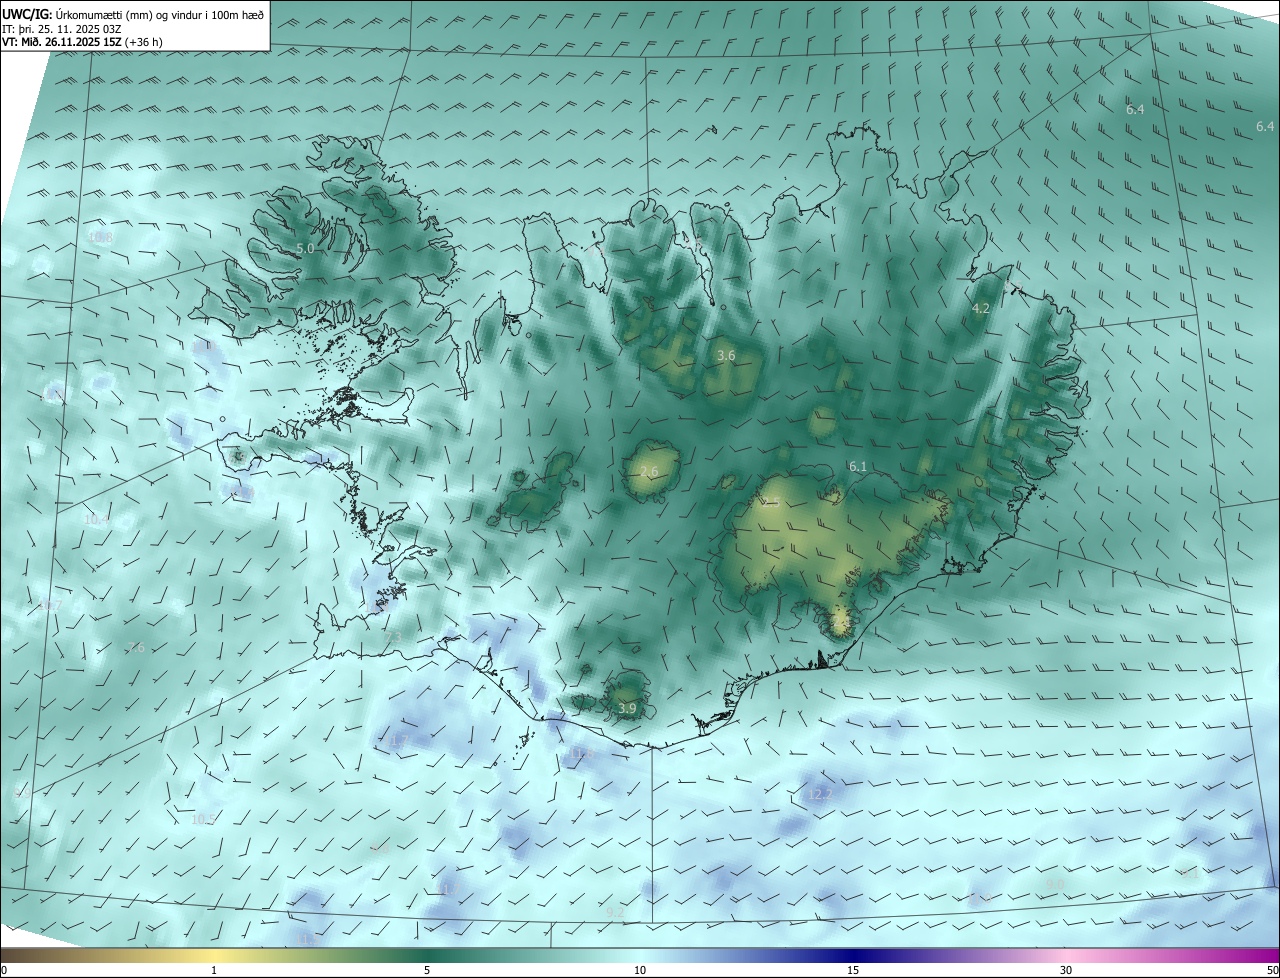This screenshot has height=978, width=1280.
Task: Click the '4.2' value in east Iceland
Action: pyautogui.click(x=981, y=309)
